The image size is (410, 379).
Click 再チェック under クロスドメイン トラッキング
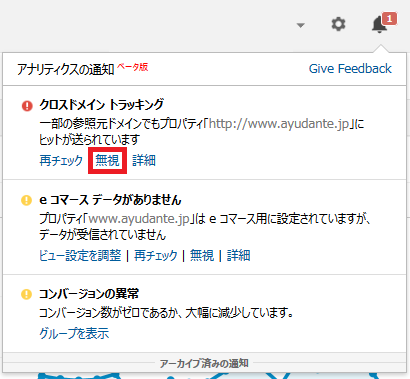61,160
